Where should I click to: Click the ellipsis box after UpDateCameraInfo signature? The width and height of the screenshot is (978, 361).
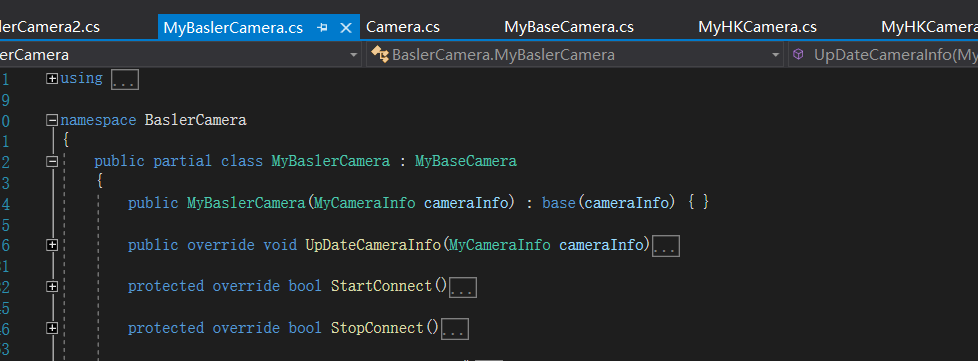point(666,246)
